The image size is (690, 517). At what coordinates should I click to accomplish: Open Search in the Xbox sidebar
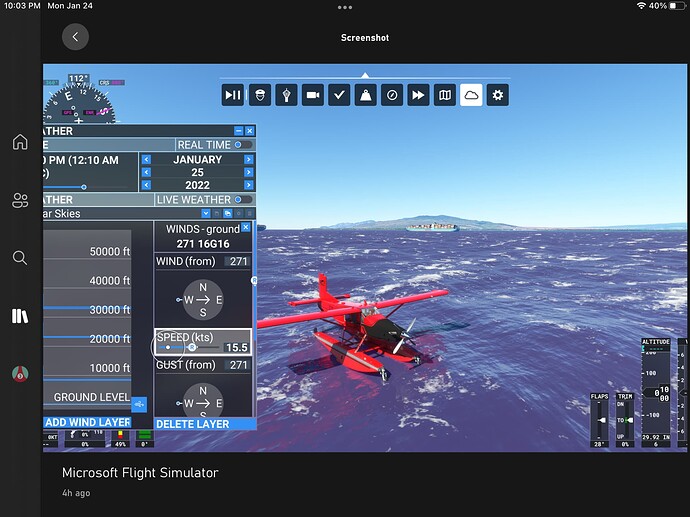(x=20, y=258)
